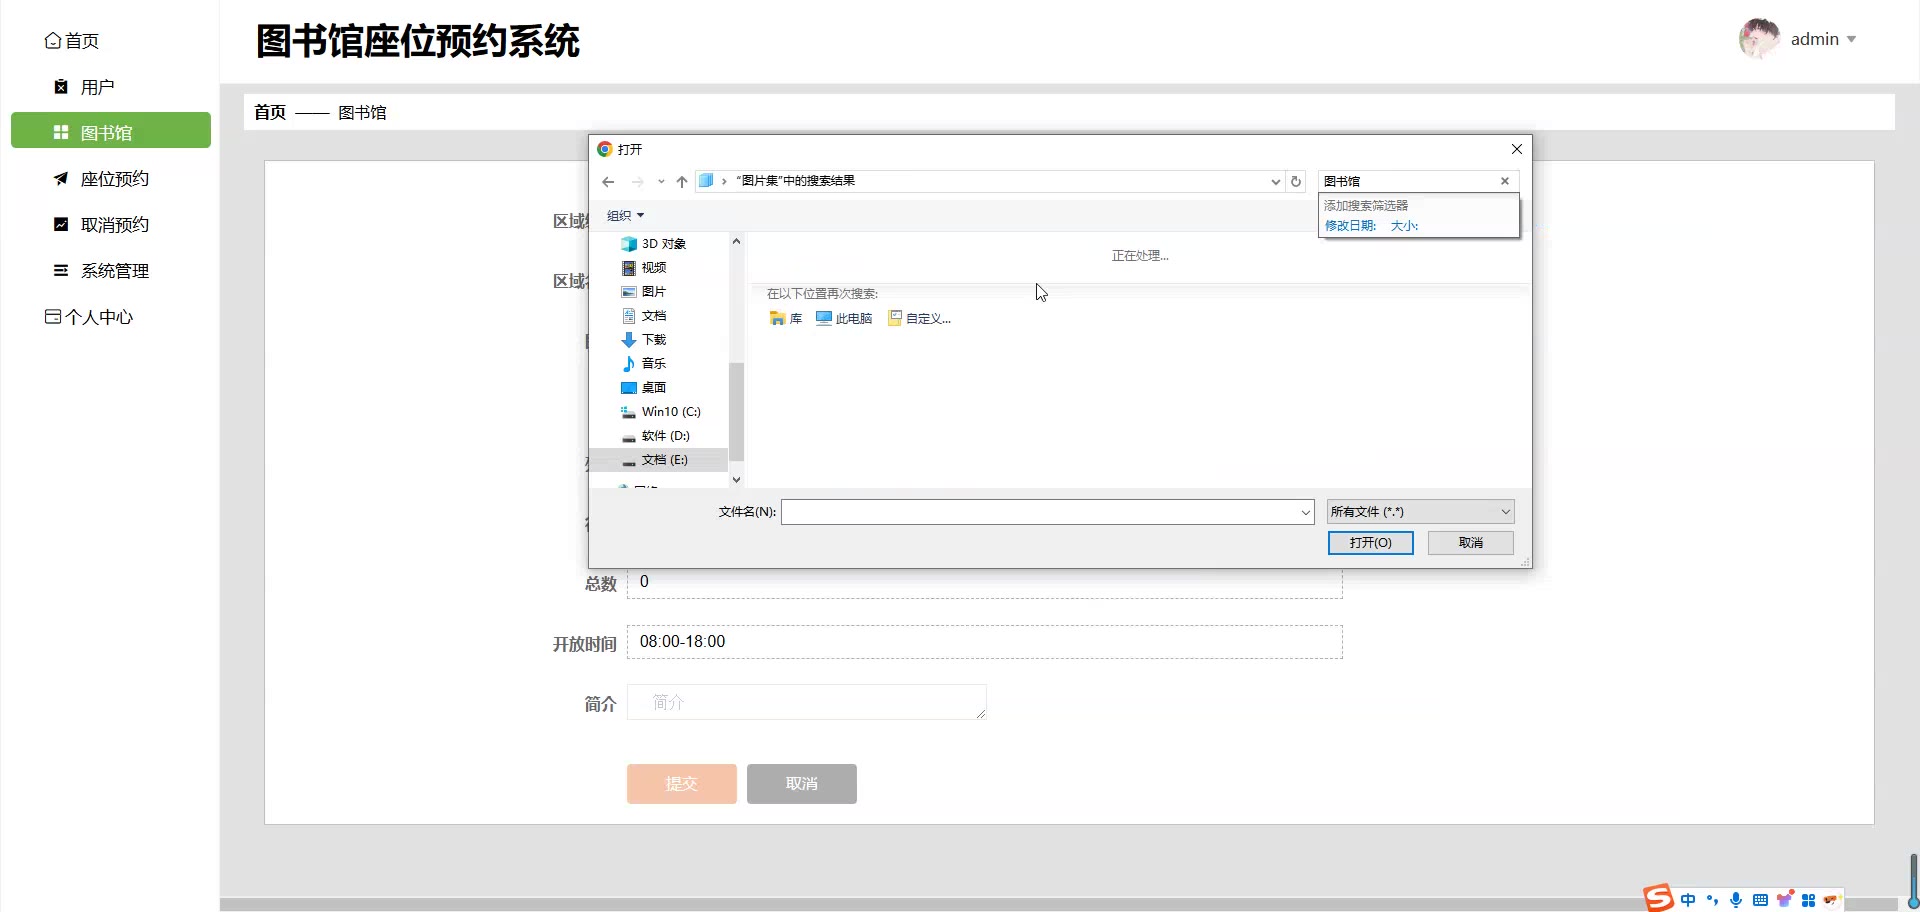Select 视频 in the navigation pane
1920x912 pixels.
(644, 268)
